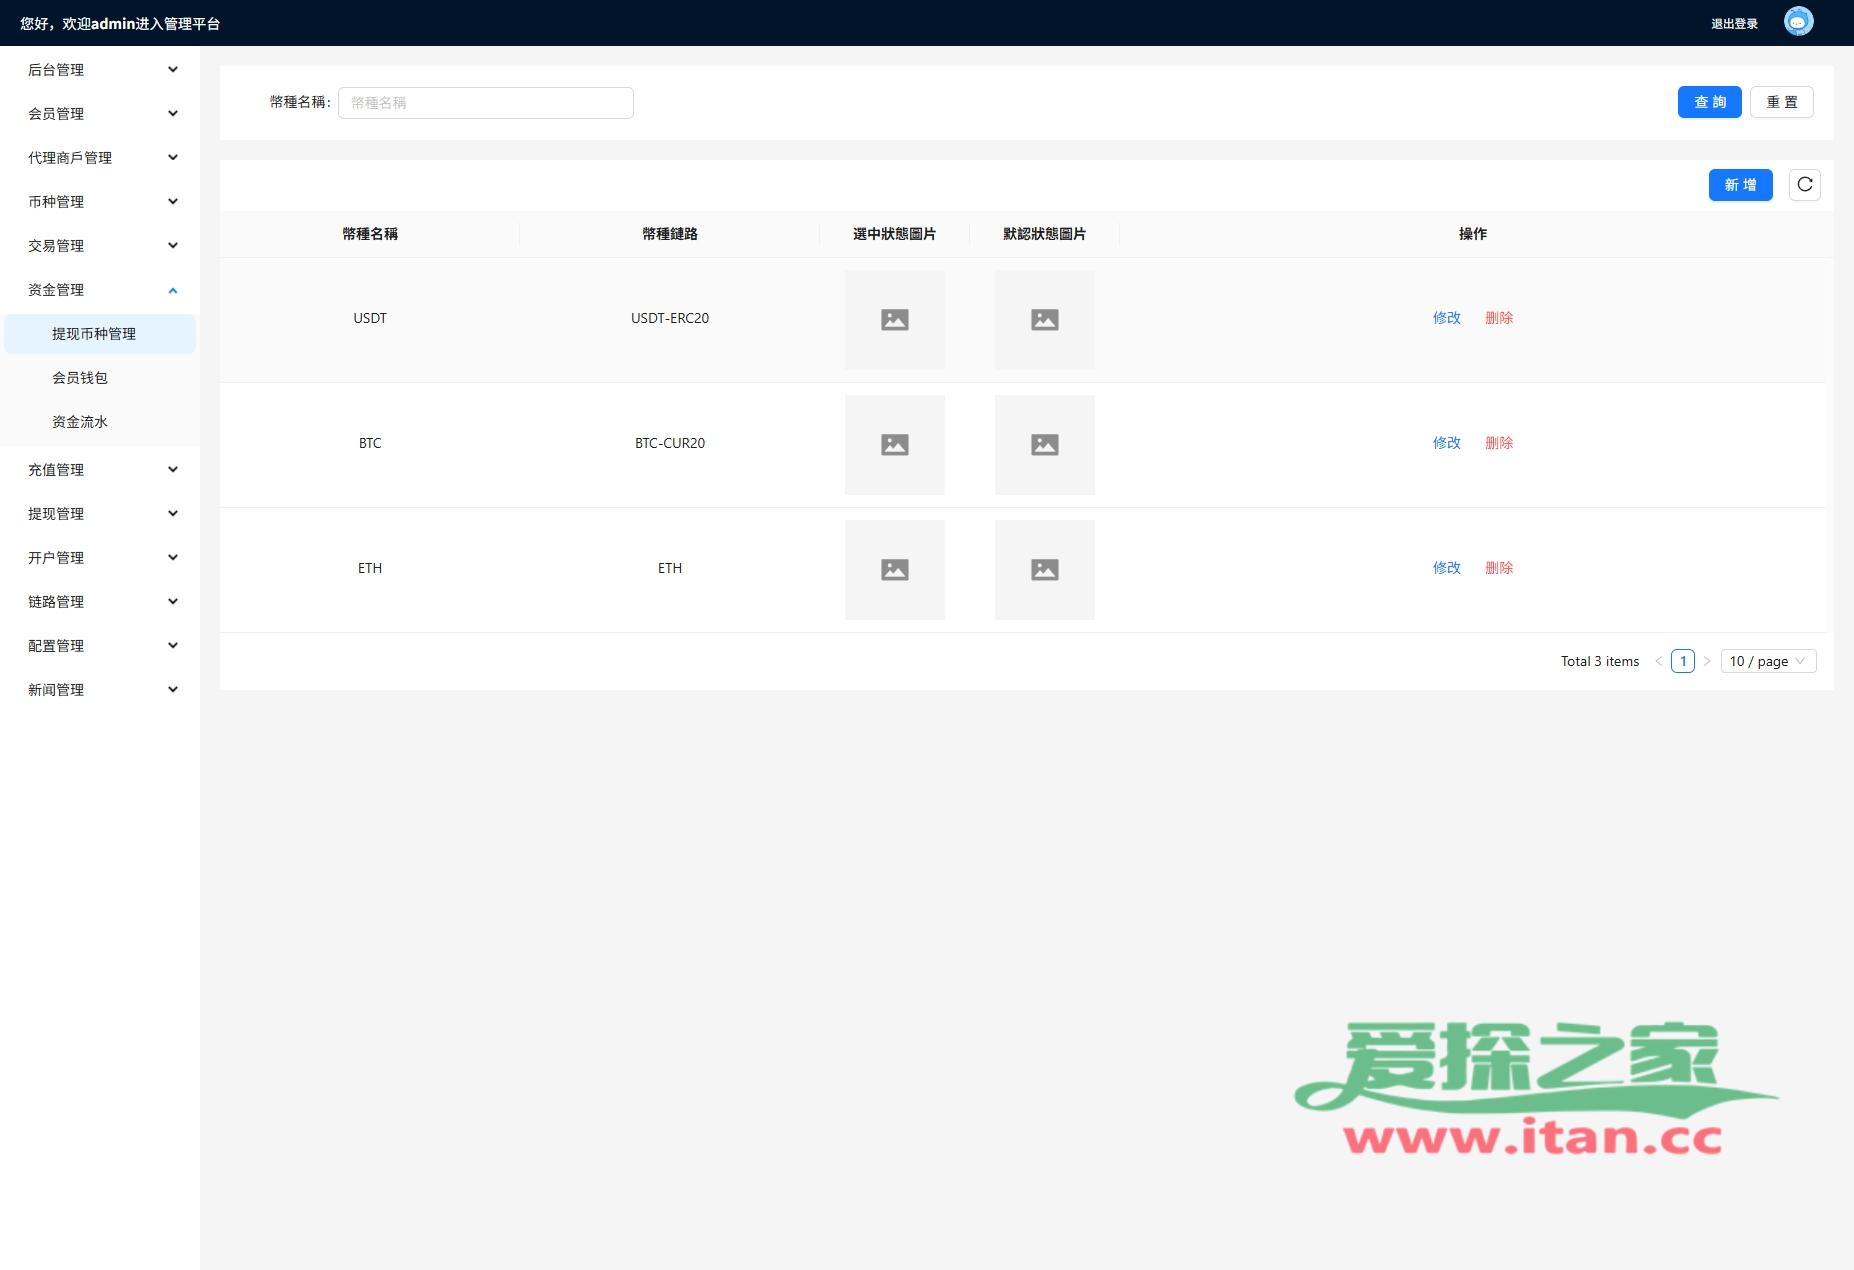The image size is (1854, 1270).
Task: Expand the 后台管理 sidebar menu
Action: [x=100, y=70]
